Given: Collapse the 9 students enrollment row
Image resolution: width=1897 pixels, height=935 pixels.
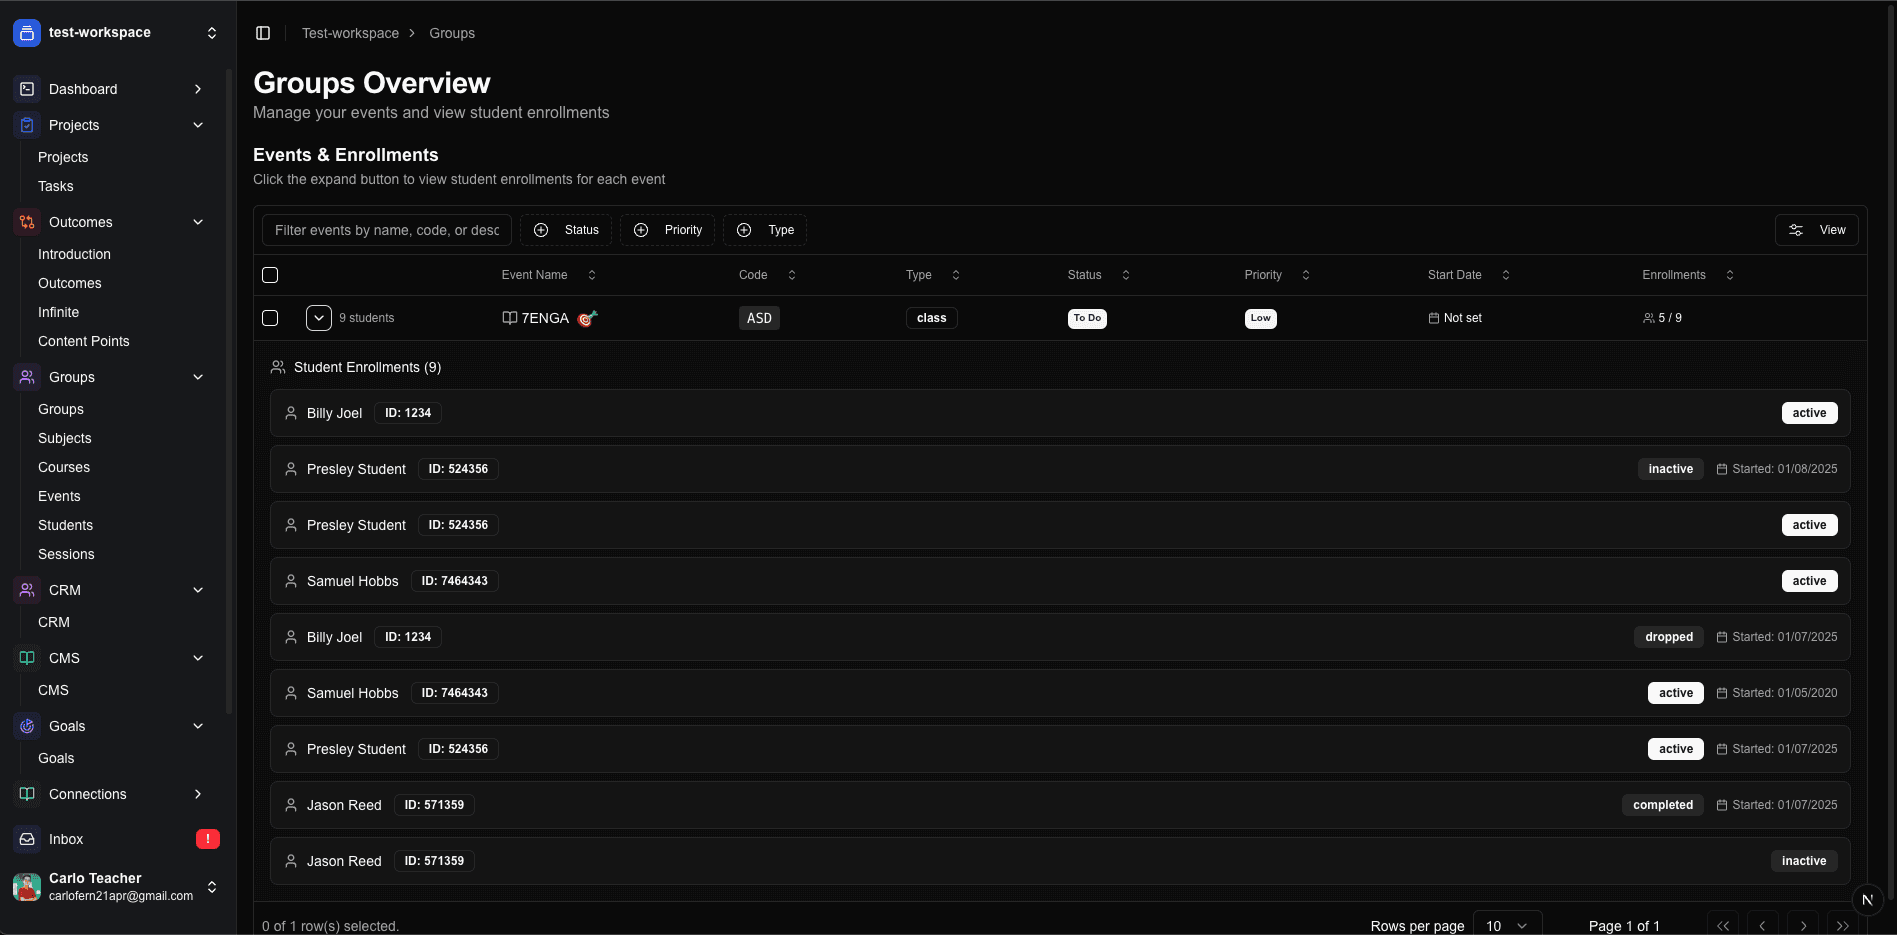Looking at the screenshot, I should [318, 318].
